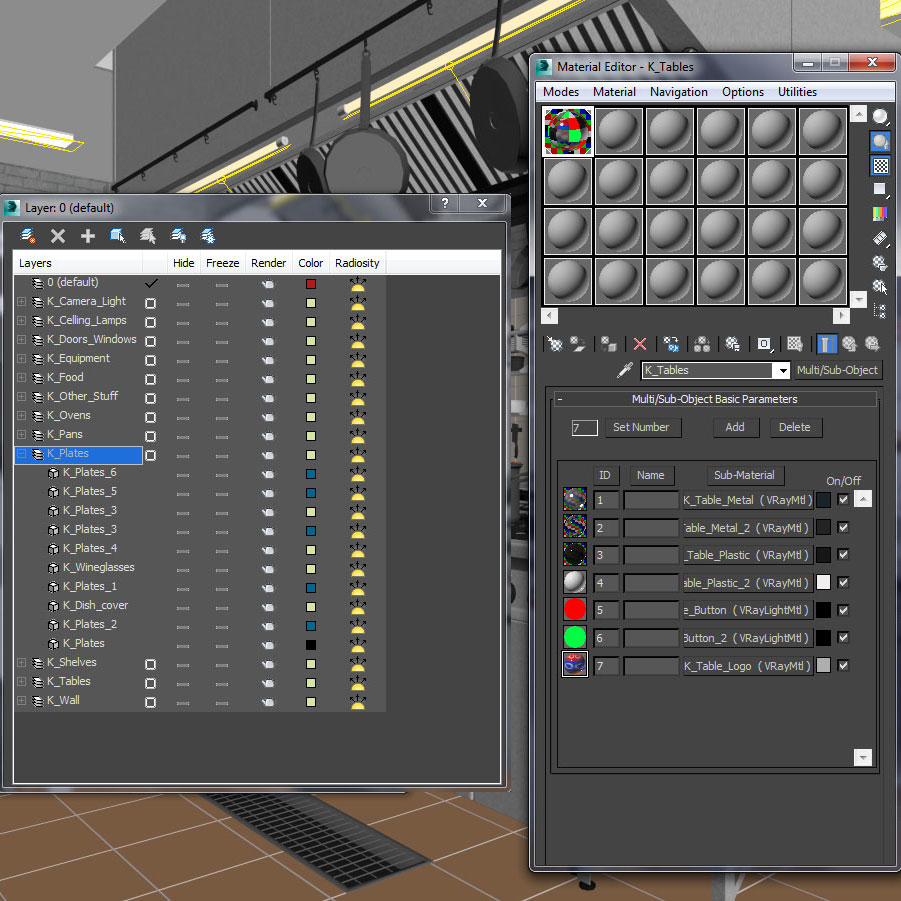Click the Reset Map red X icon
The image size is (901, 901).
[x=639, y=343]
